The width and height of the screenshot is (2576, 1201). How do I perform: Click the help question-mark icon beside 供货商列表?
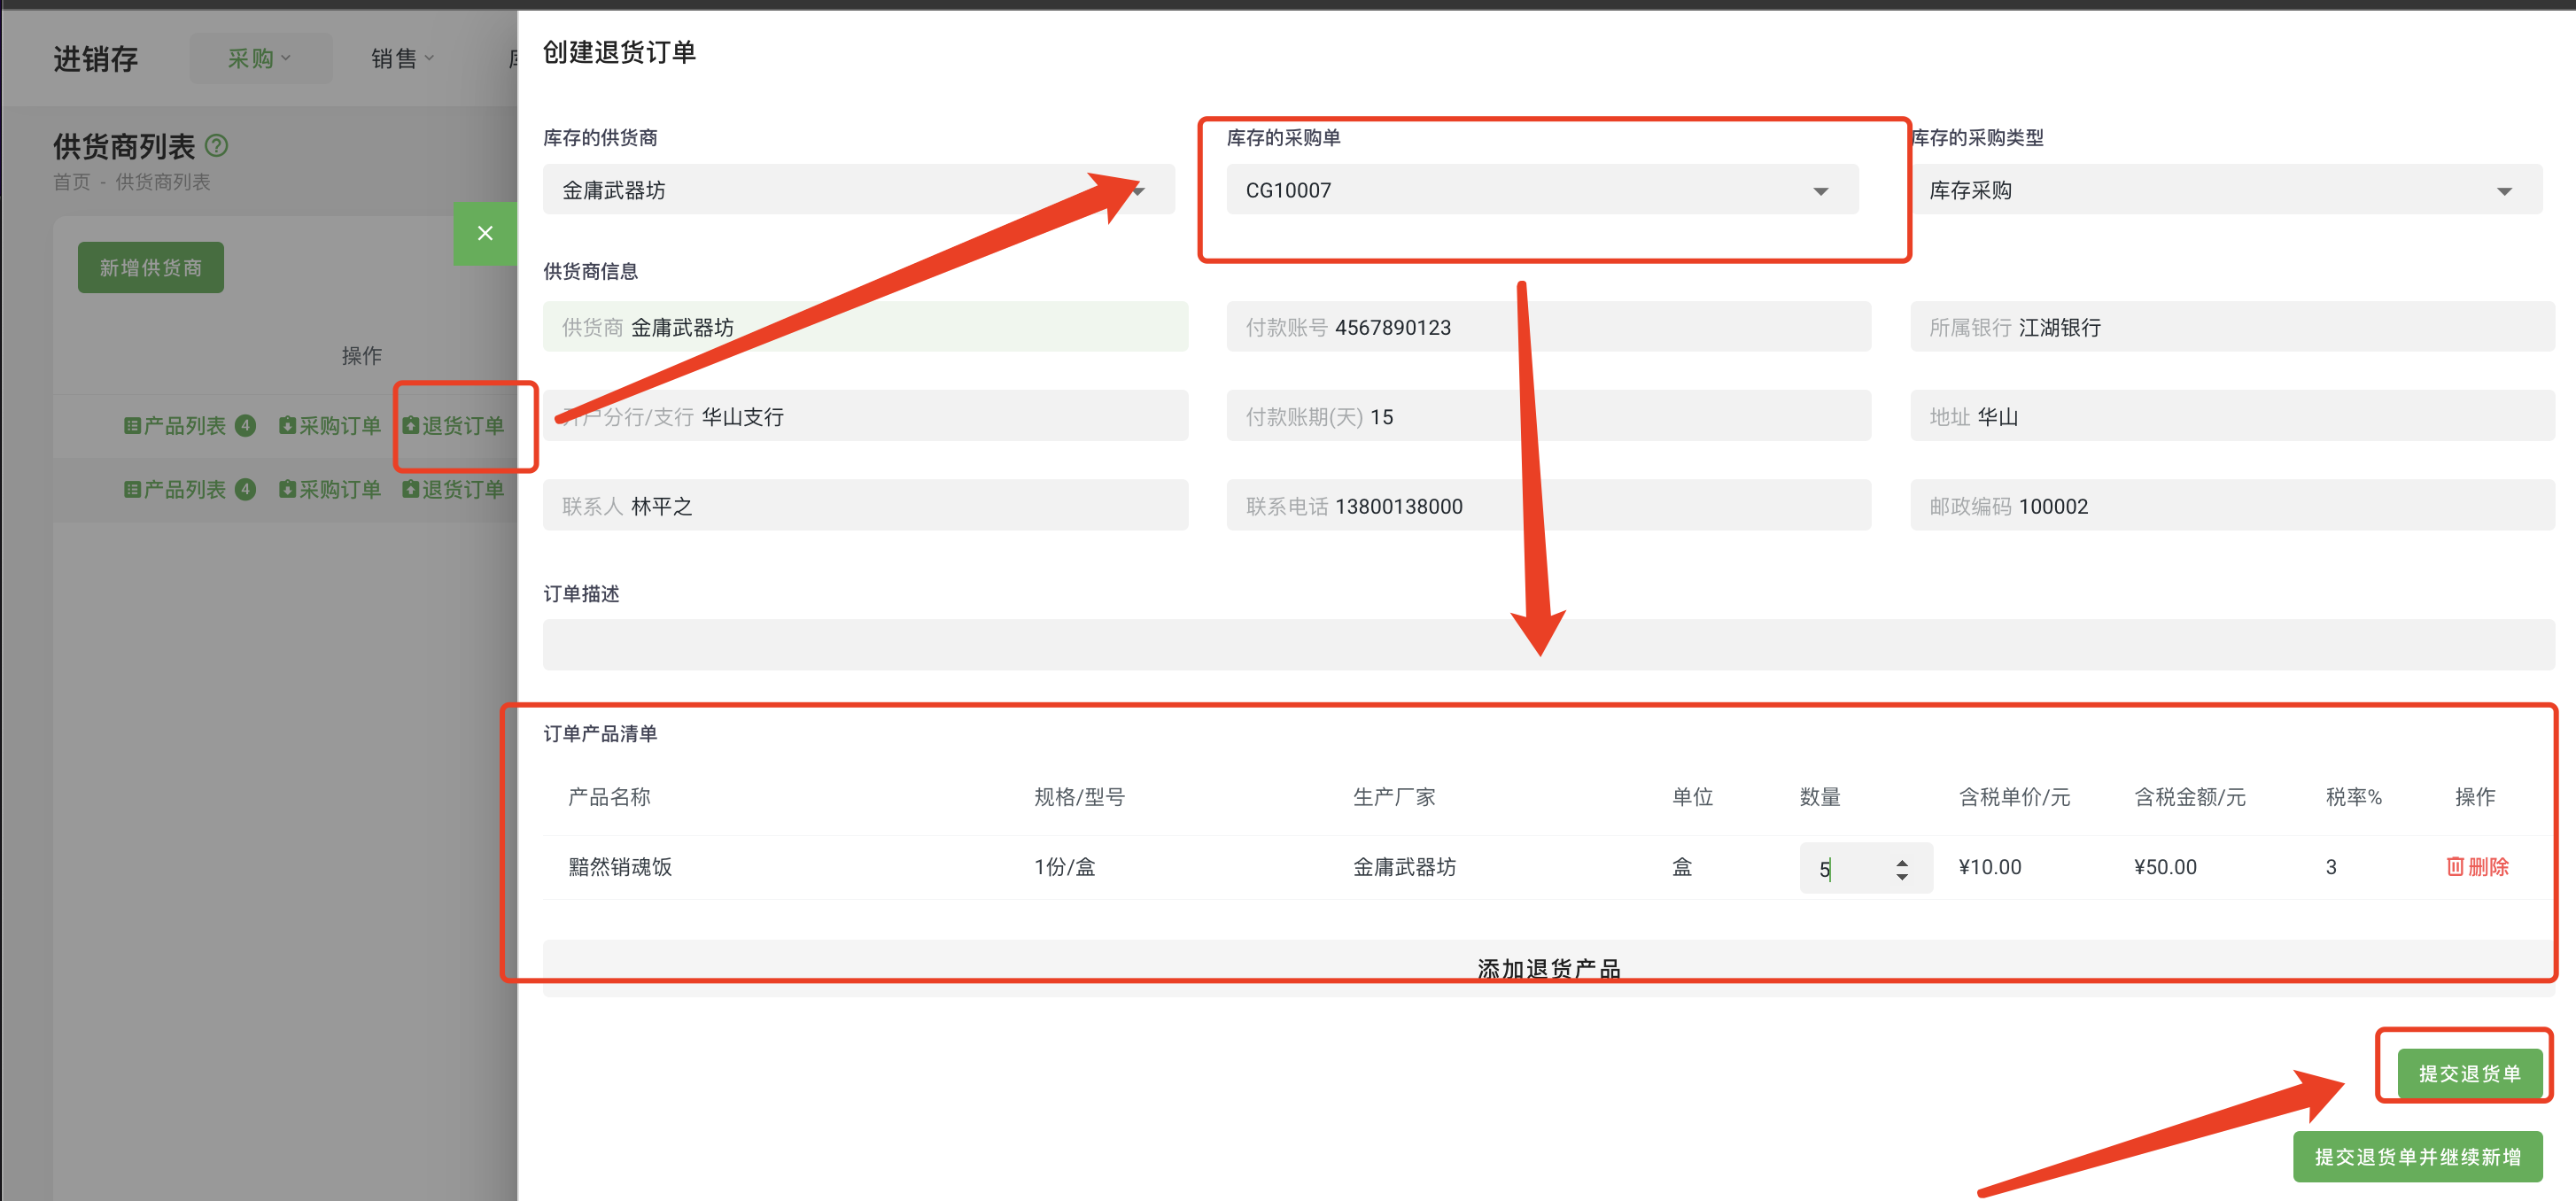point(216,146)
